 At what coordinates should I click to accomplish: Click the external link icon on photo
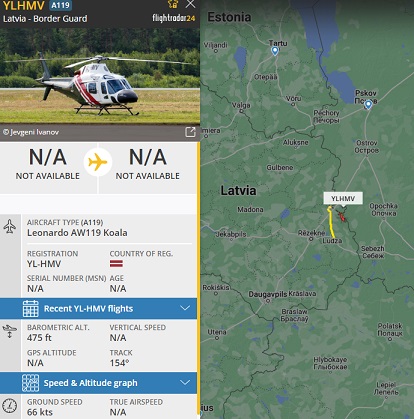[x=190, y=132]
